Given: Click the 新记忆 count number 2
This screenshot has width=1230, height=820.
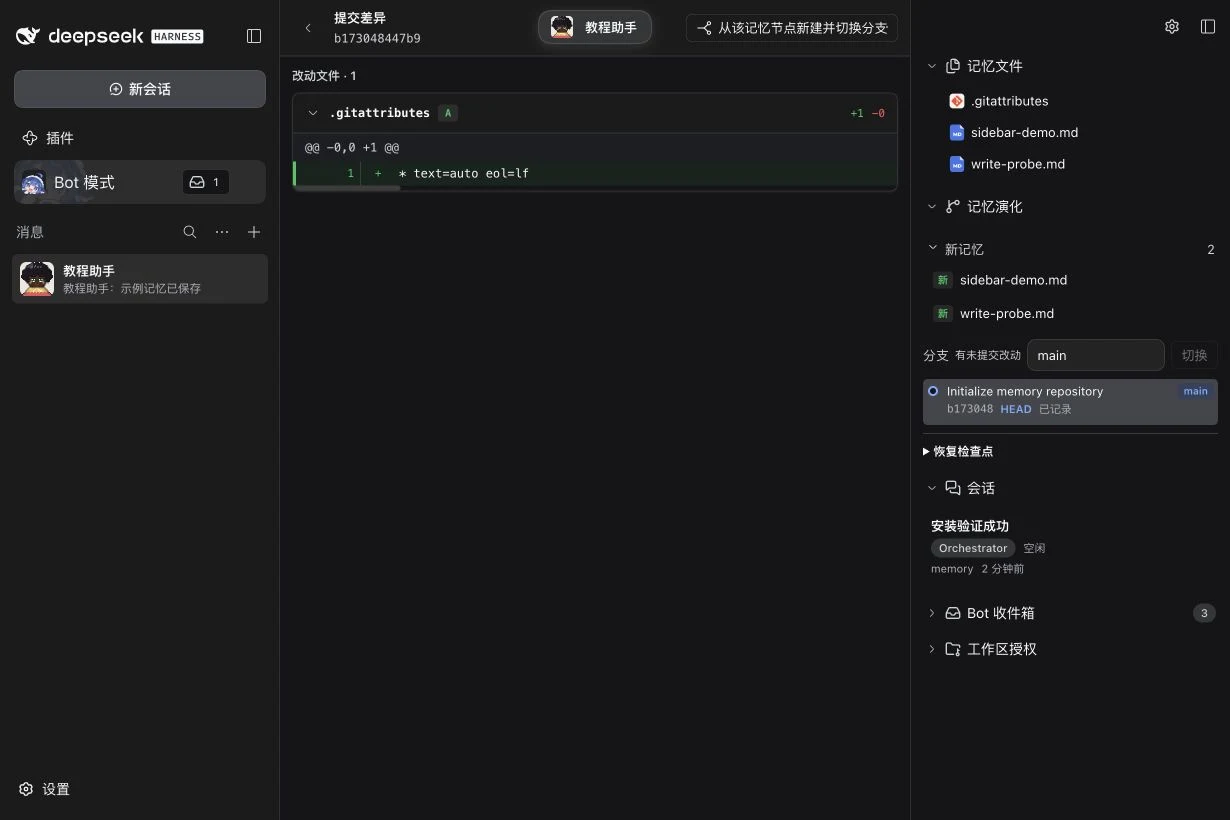Looking at the screenshot, I should [1211, 249].
